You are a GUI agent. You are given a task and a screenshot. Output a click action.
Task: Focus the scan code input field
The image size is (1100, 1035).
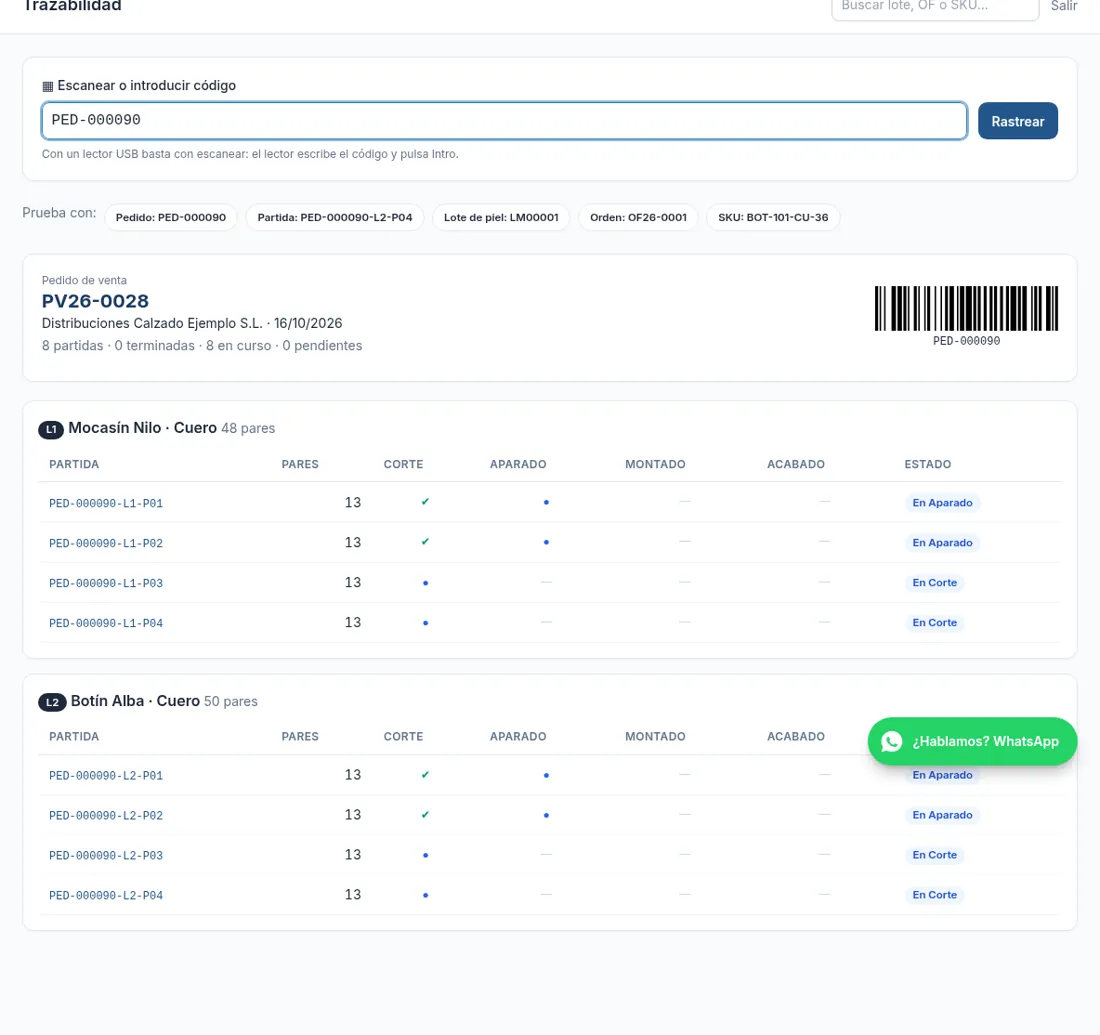[504, 121]
